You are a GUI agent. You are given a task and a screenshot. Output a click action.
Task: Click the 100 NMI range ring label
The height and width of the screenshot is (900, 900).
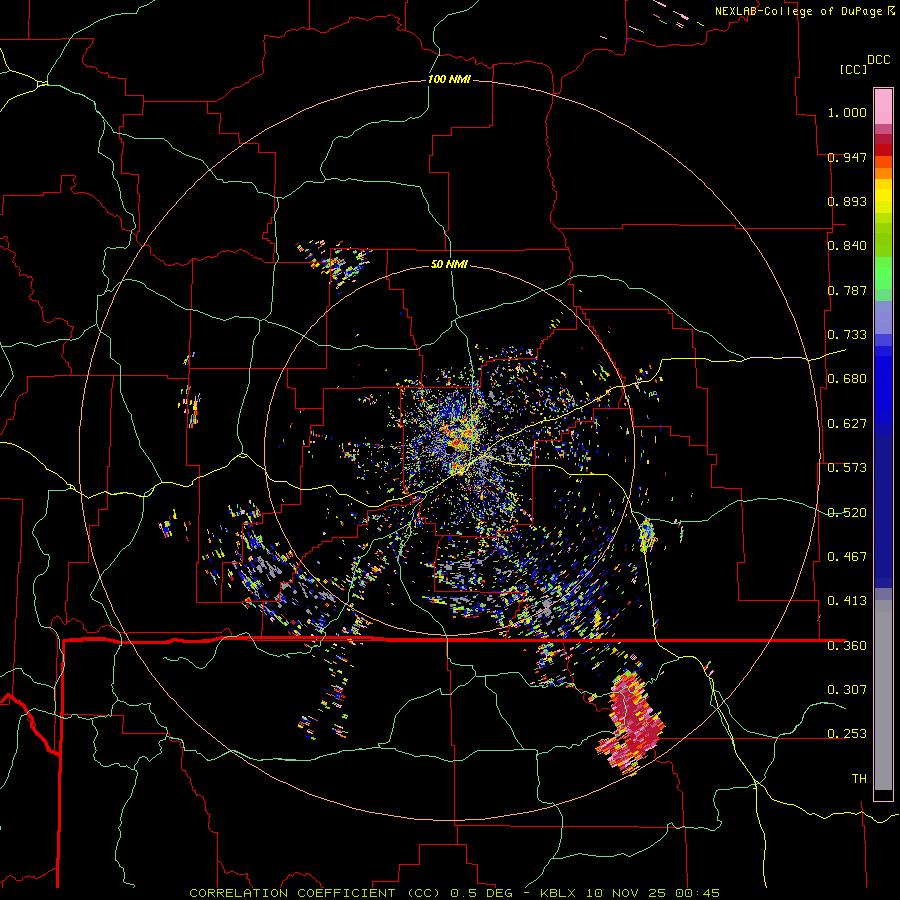(449, 79)
